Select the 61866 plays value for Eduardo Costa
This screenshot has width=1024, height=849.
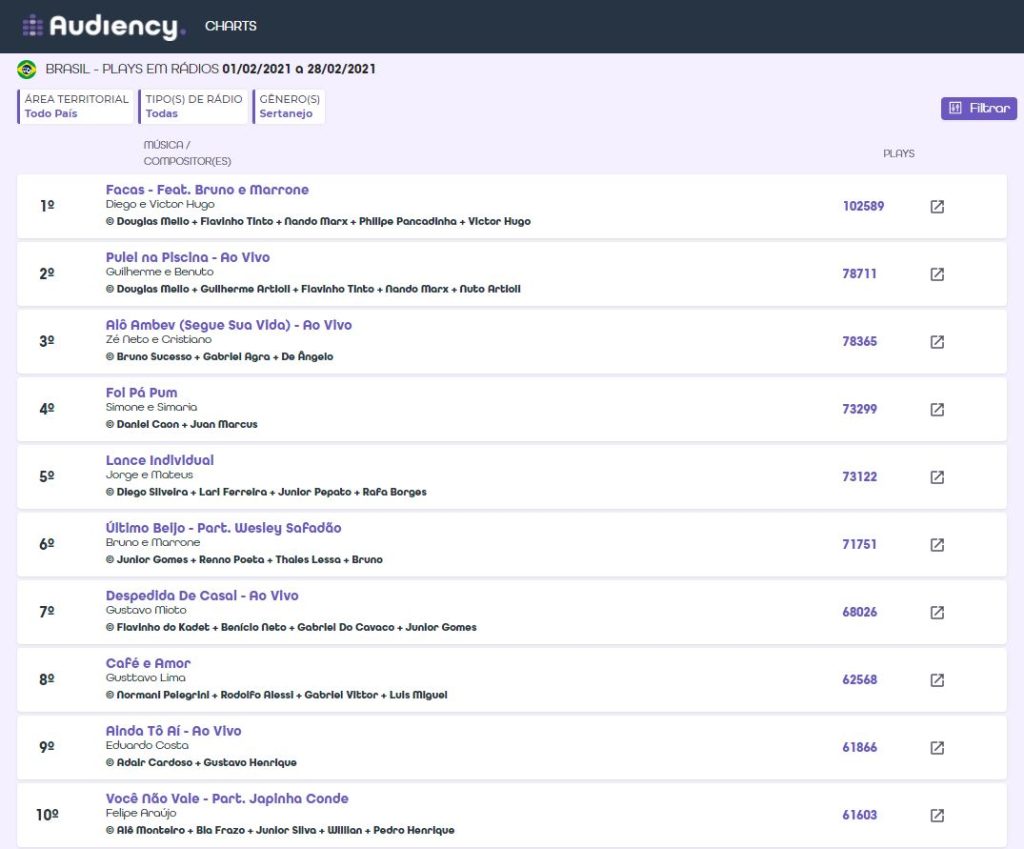(x=859, y=748)
